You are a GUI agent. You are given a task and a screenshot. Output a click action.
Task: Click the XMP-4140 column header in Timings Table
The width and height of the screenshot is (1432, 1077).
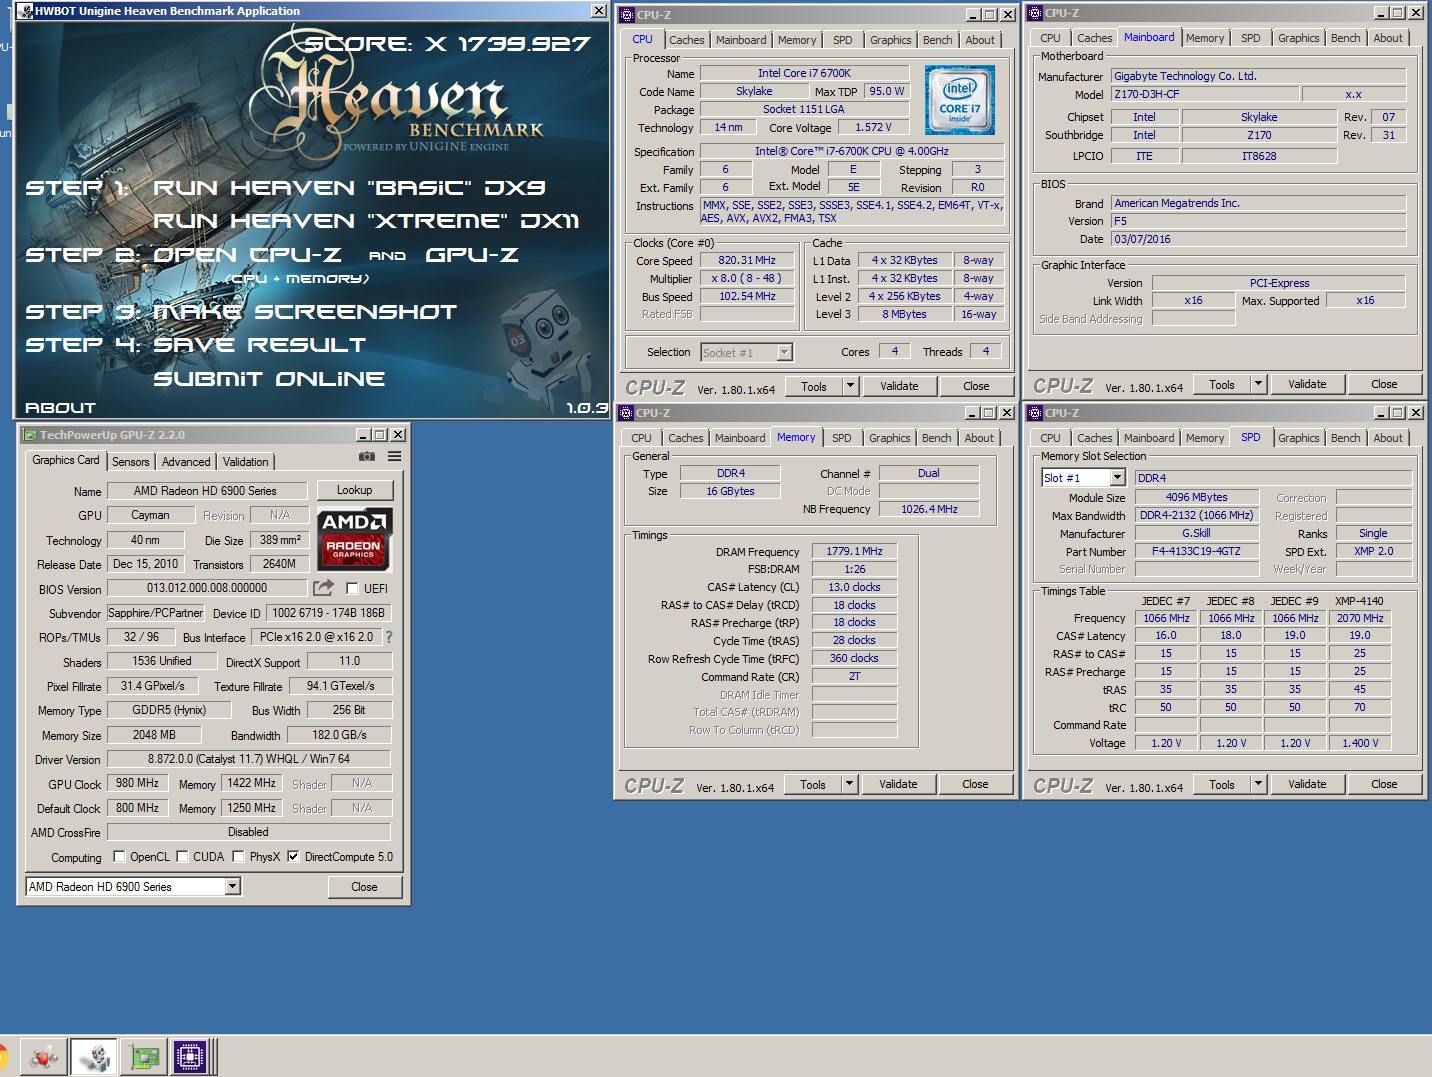coord(1359,601)
